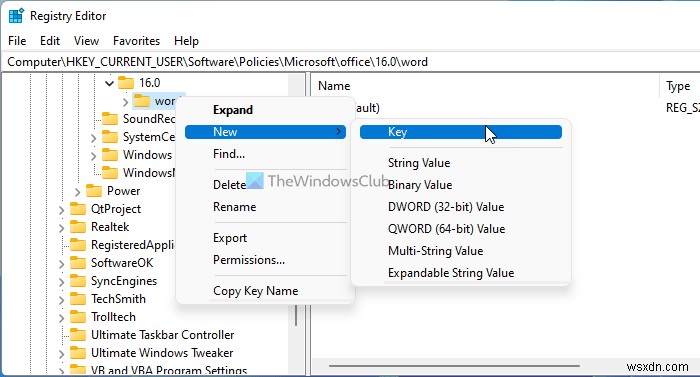Select the Windows tree key
Screen dimensions: 700x377
click(x=147, y=155)
